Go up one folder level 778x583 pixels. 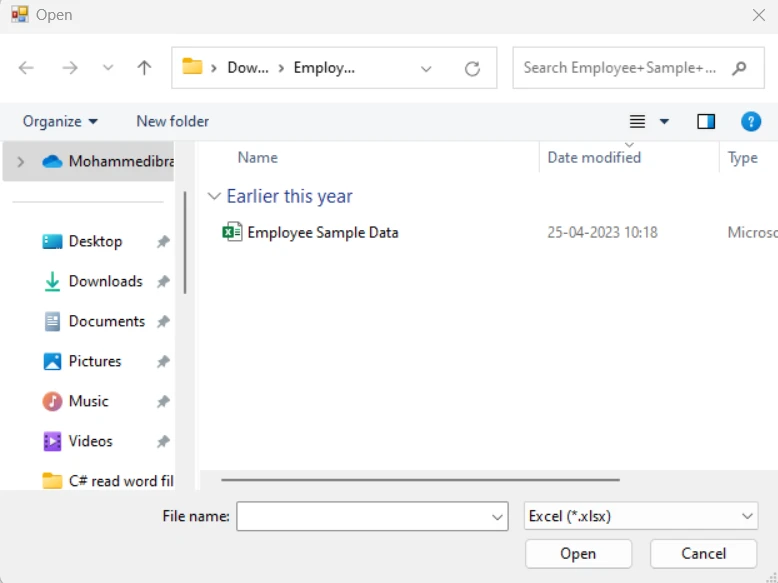click(144, 68)
